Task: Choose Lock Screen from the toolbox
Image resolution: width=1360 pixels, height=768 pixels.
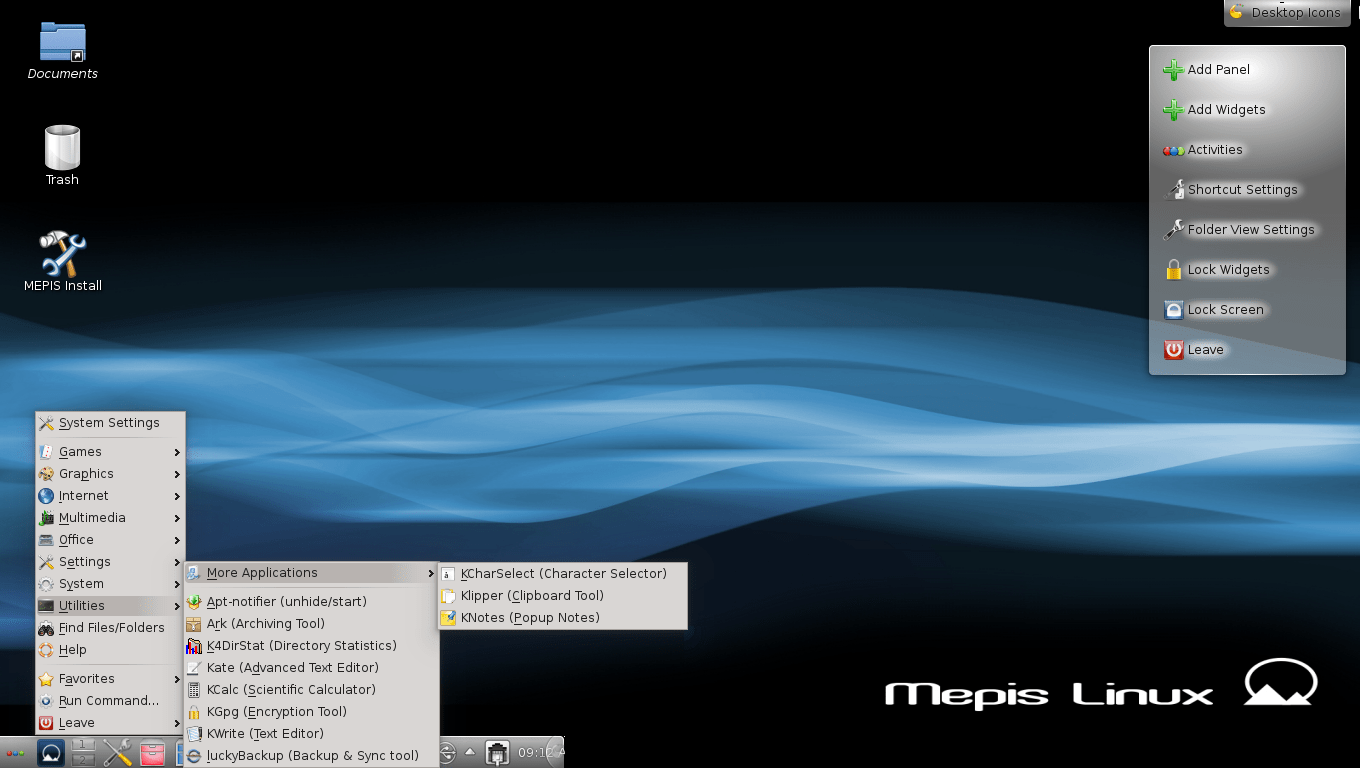Action: pos(1224,310)
